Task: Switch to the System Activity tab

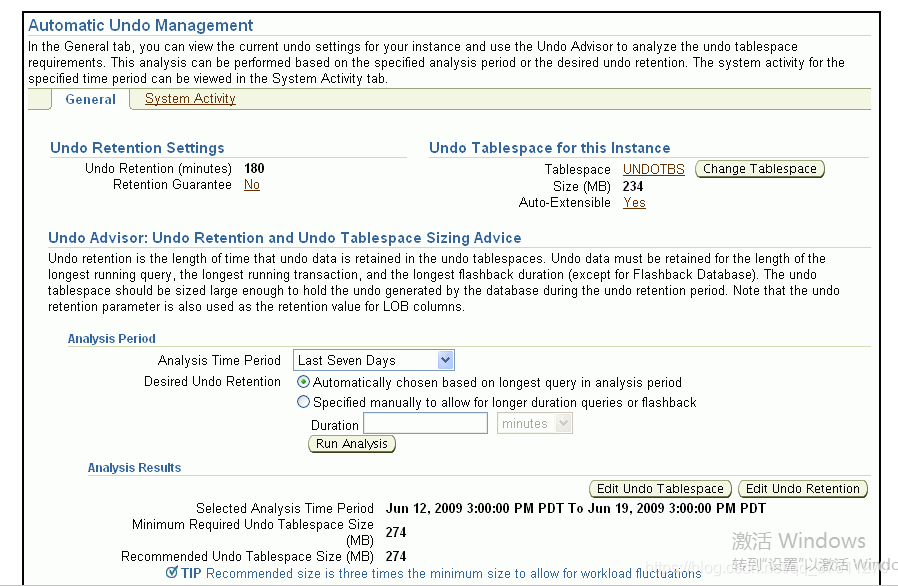Action: coord(190,99)
